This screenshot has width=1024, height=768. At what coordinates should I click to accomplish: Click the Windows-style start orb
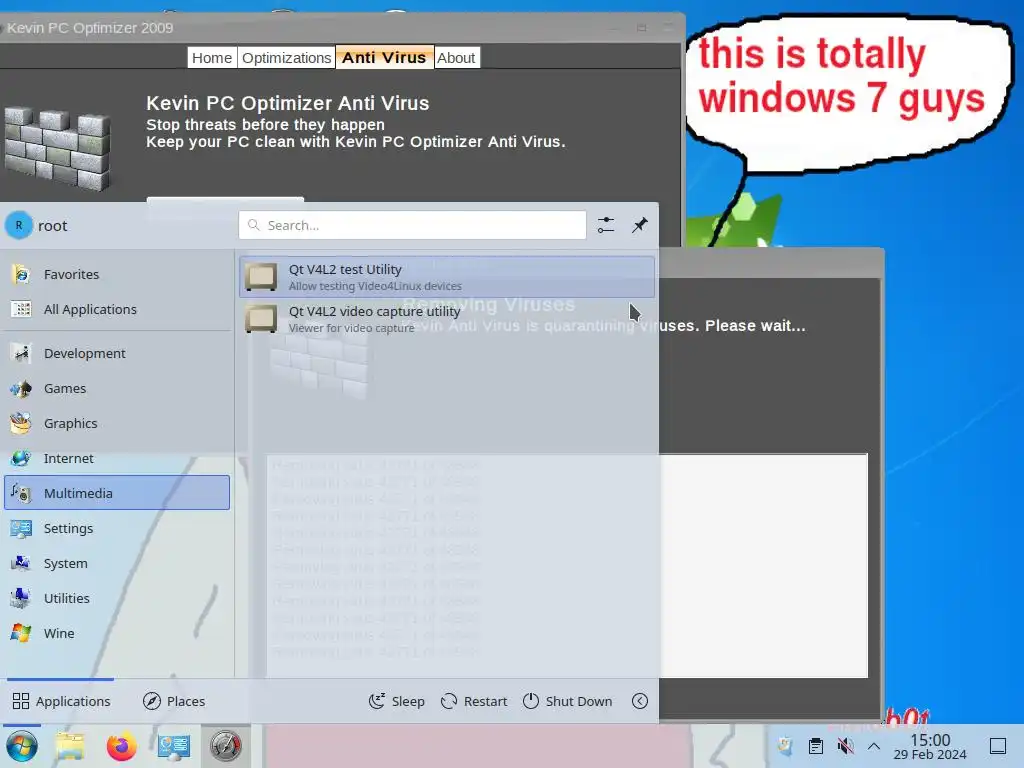(22, 746)
